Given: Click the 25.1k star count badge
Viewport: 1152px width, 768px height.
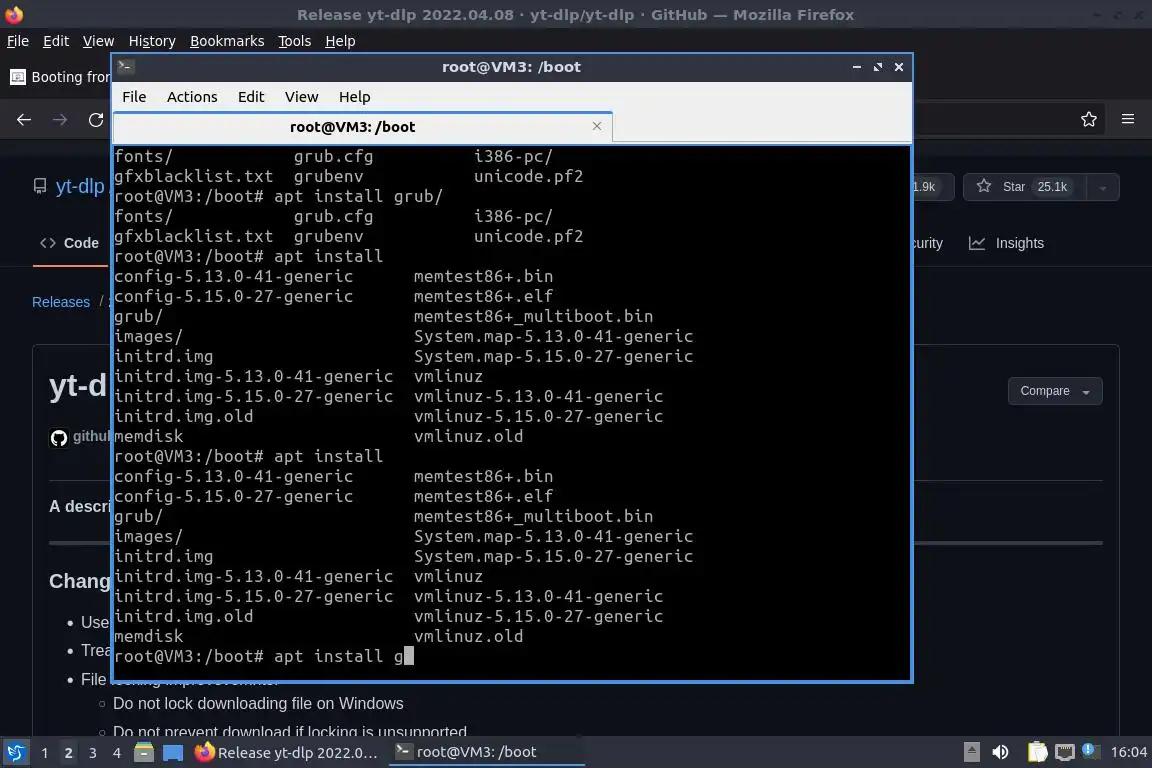Looking at the screenshot, I should tap(1052, 187).
